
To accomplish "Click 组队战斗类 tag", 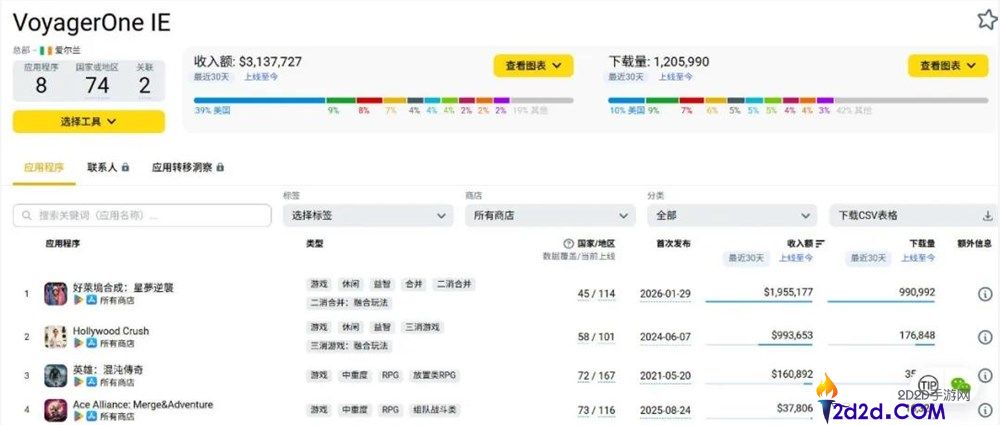I will (x=434, y=410).
